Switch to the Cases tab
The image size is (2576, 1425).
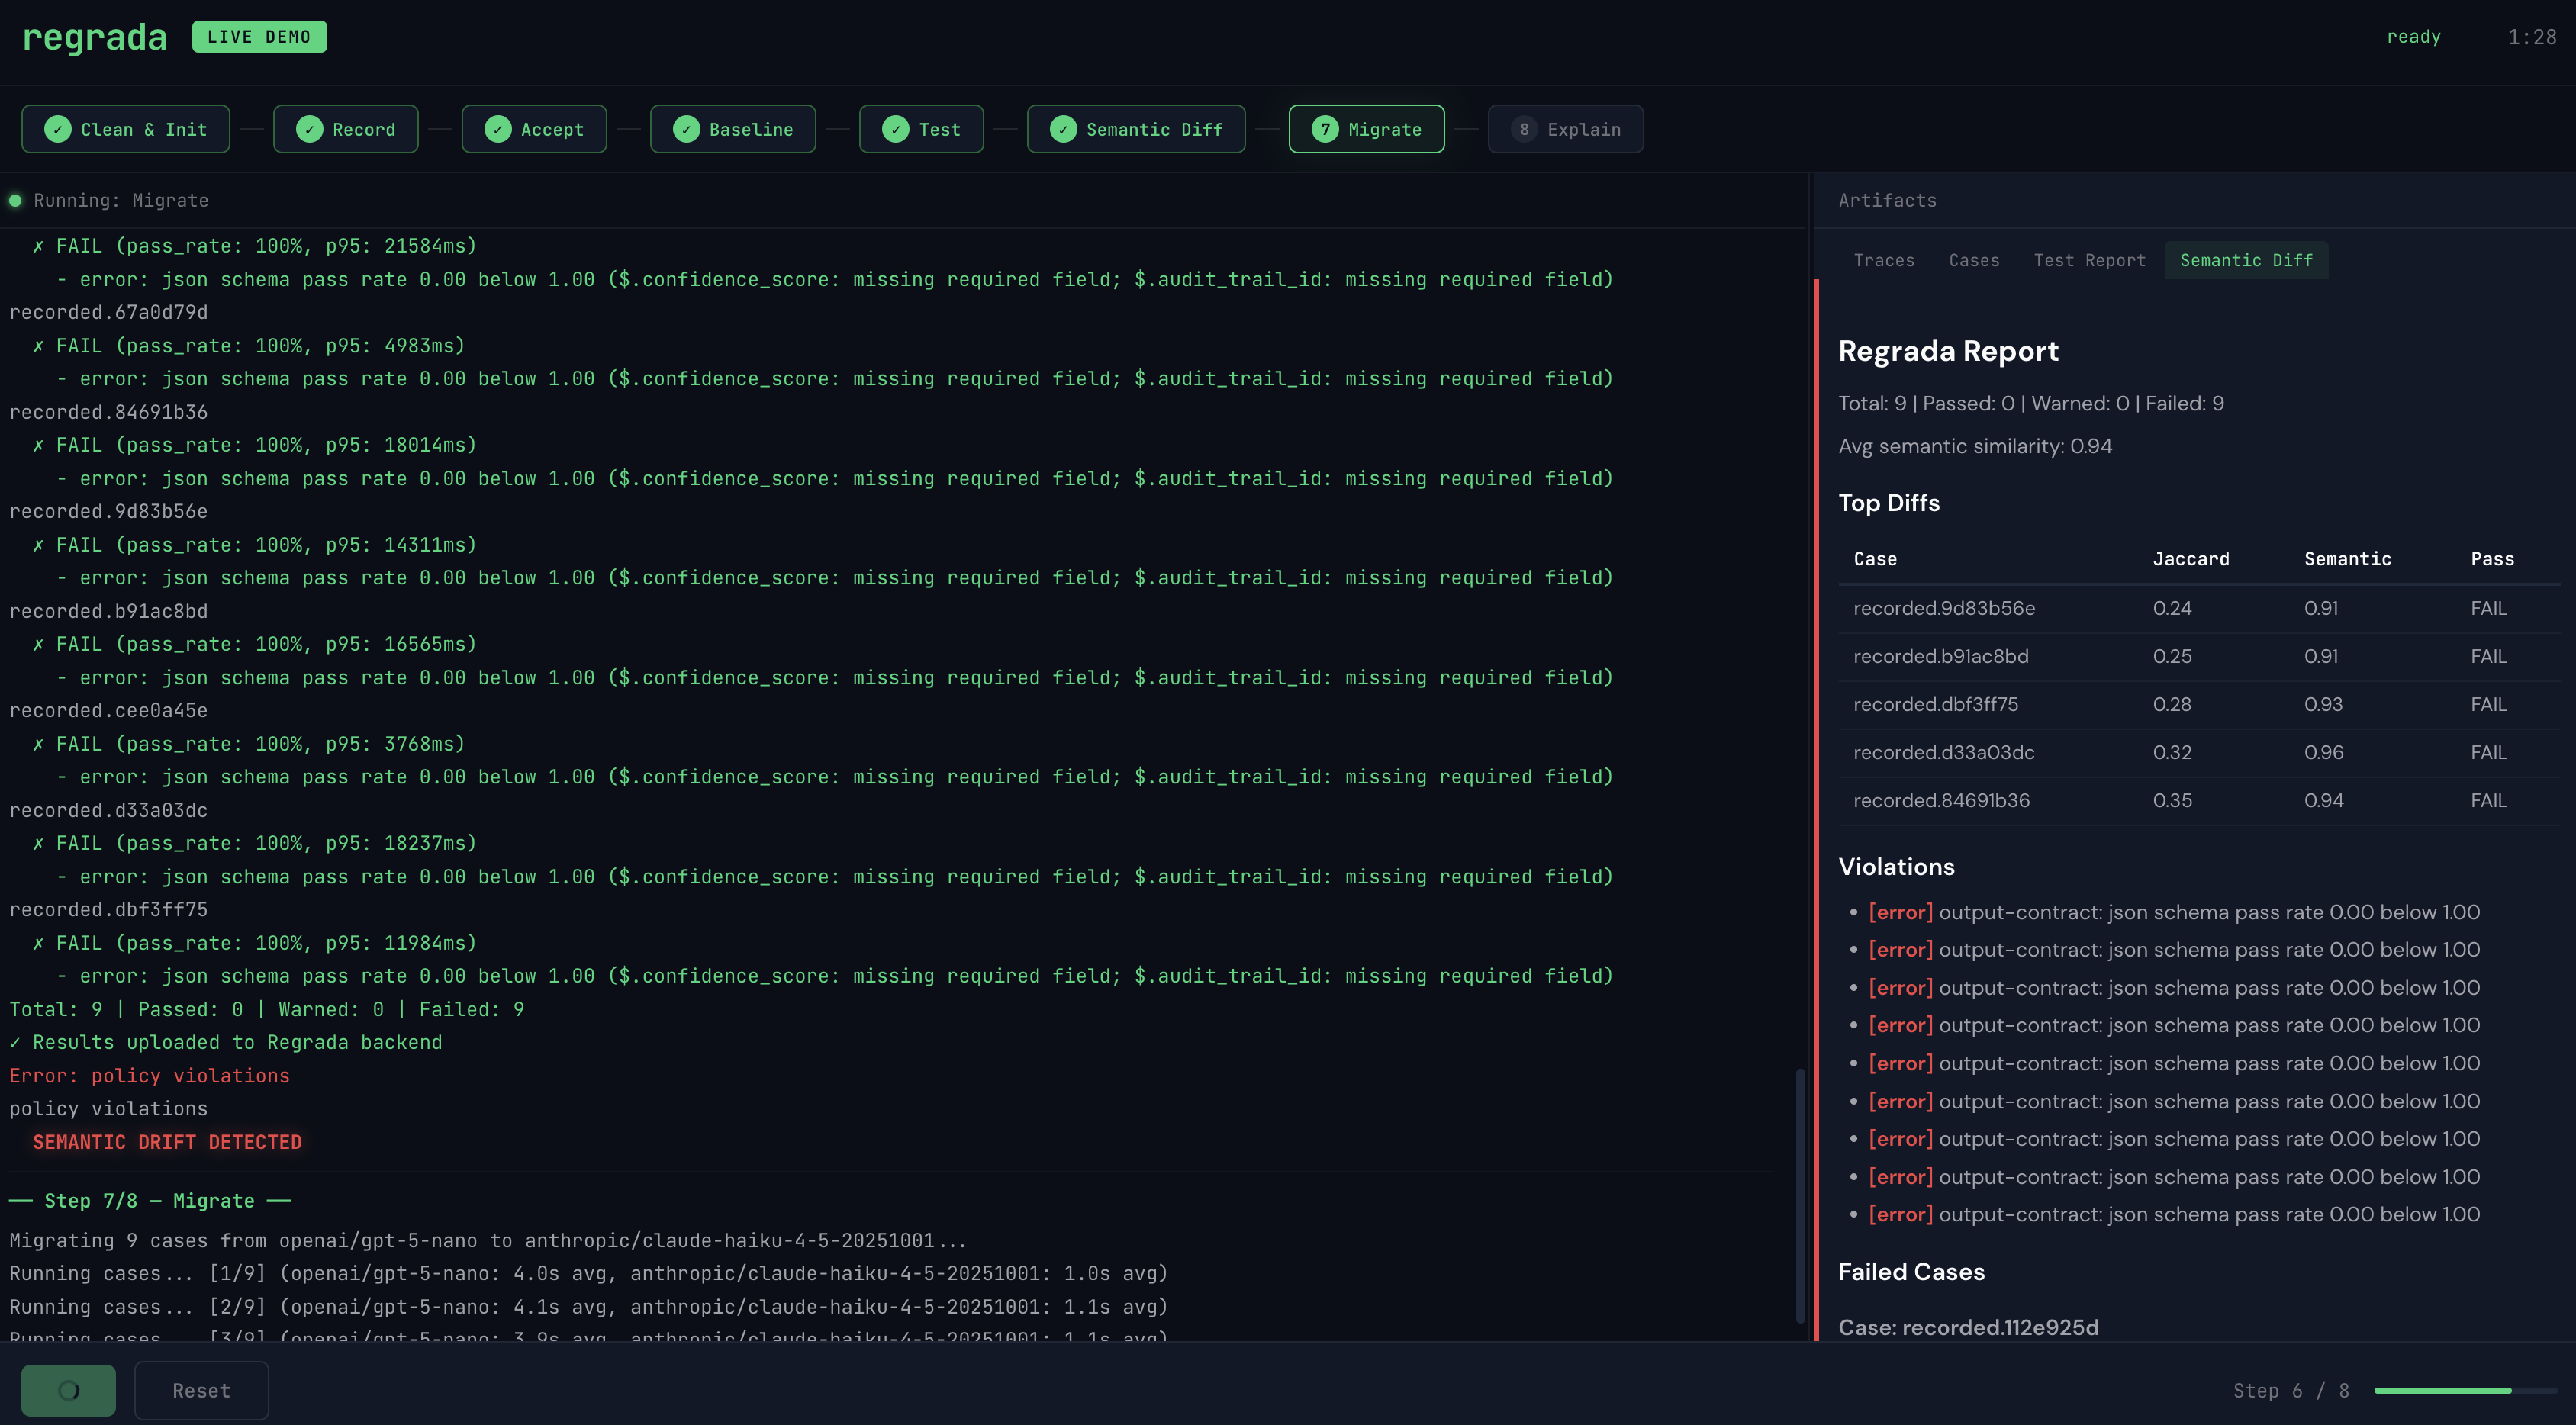1974,260
